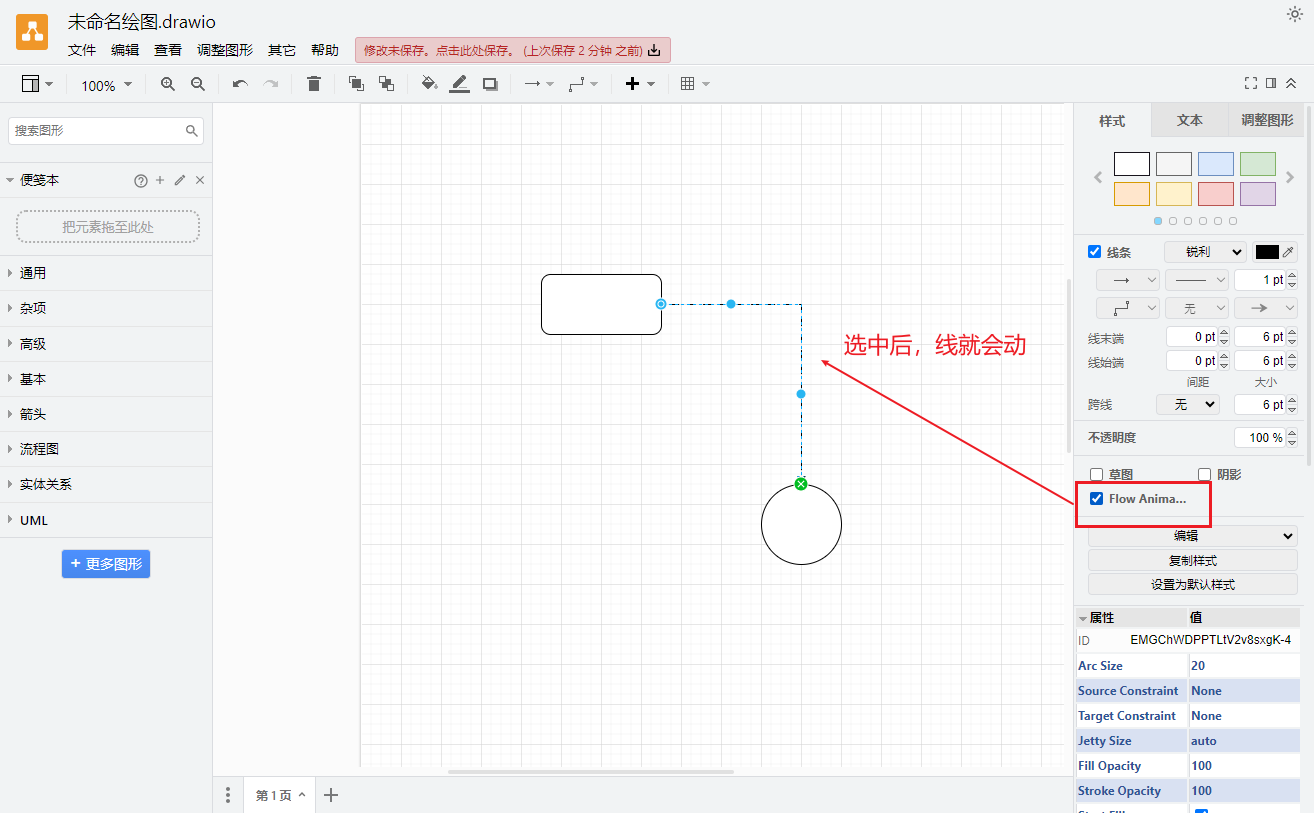Open the 查看 menu
Image resolution: width=1314 pixels, height=813 pixels.
(168, 50)
